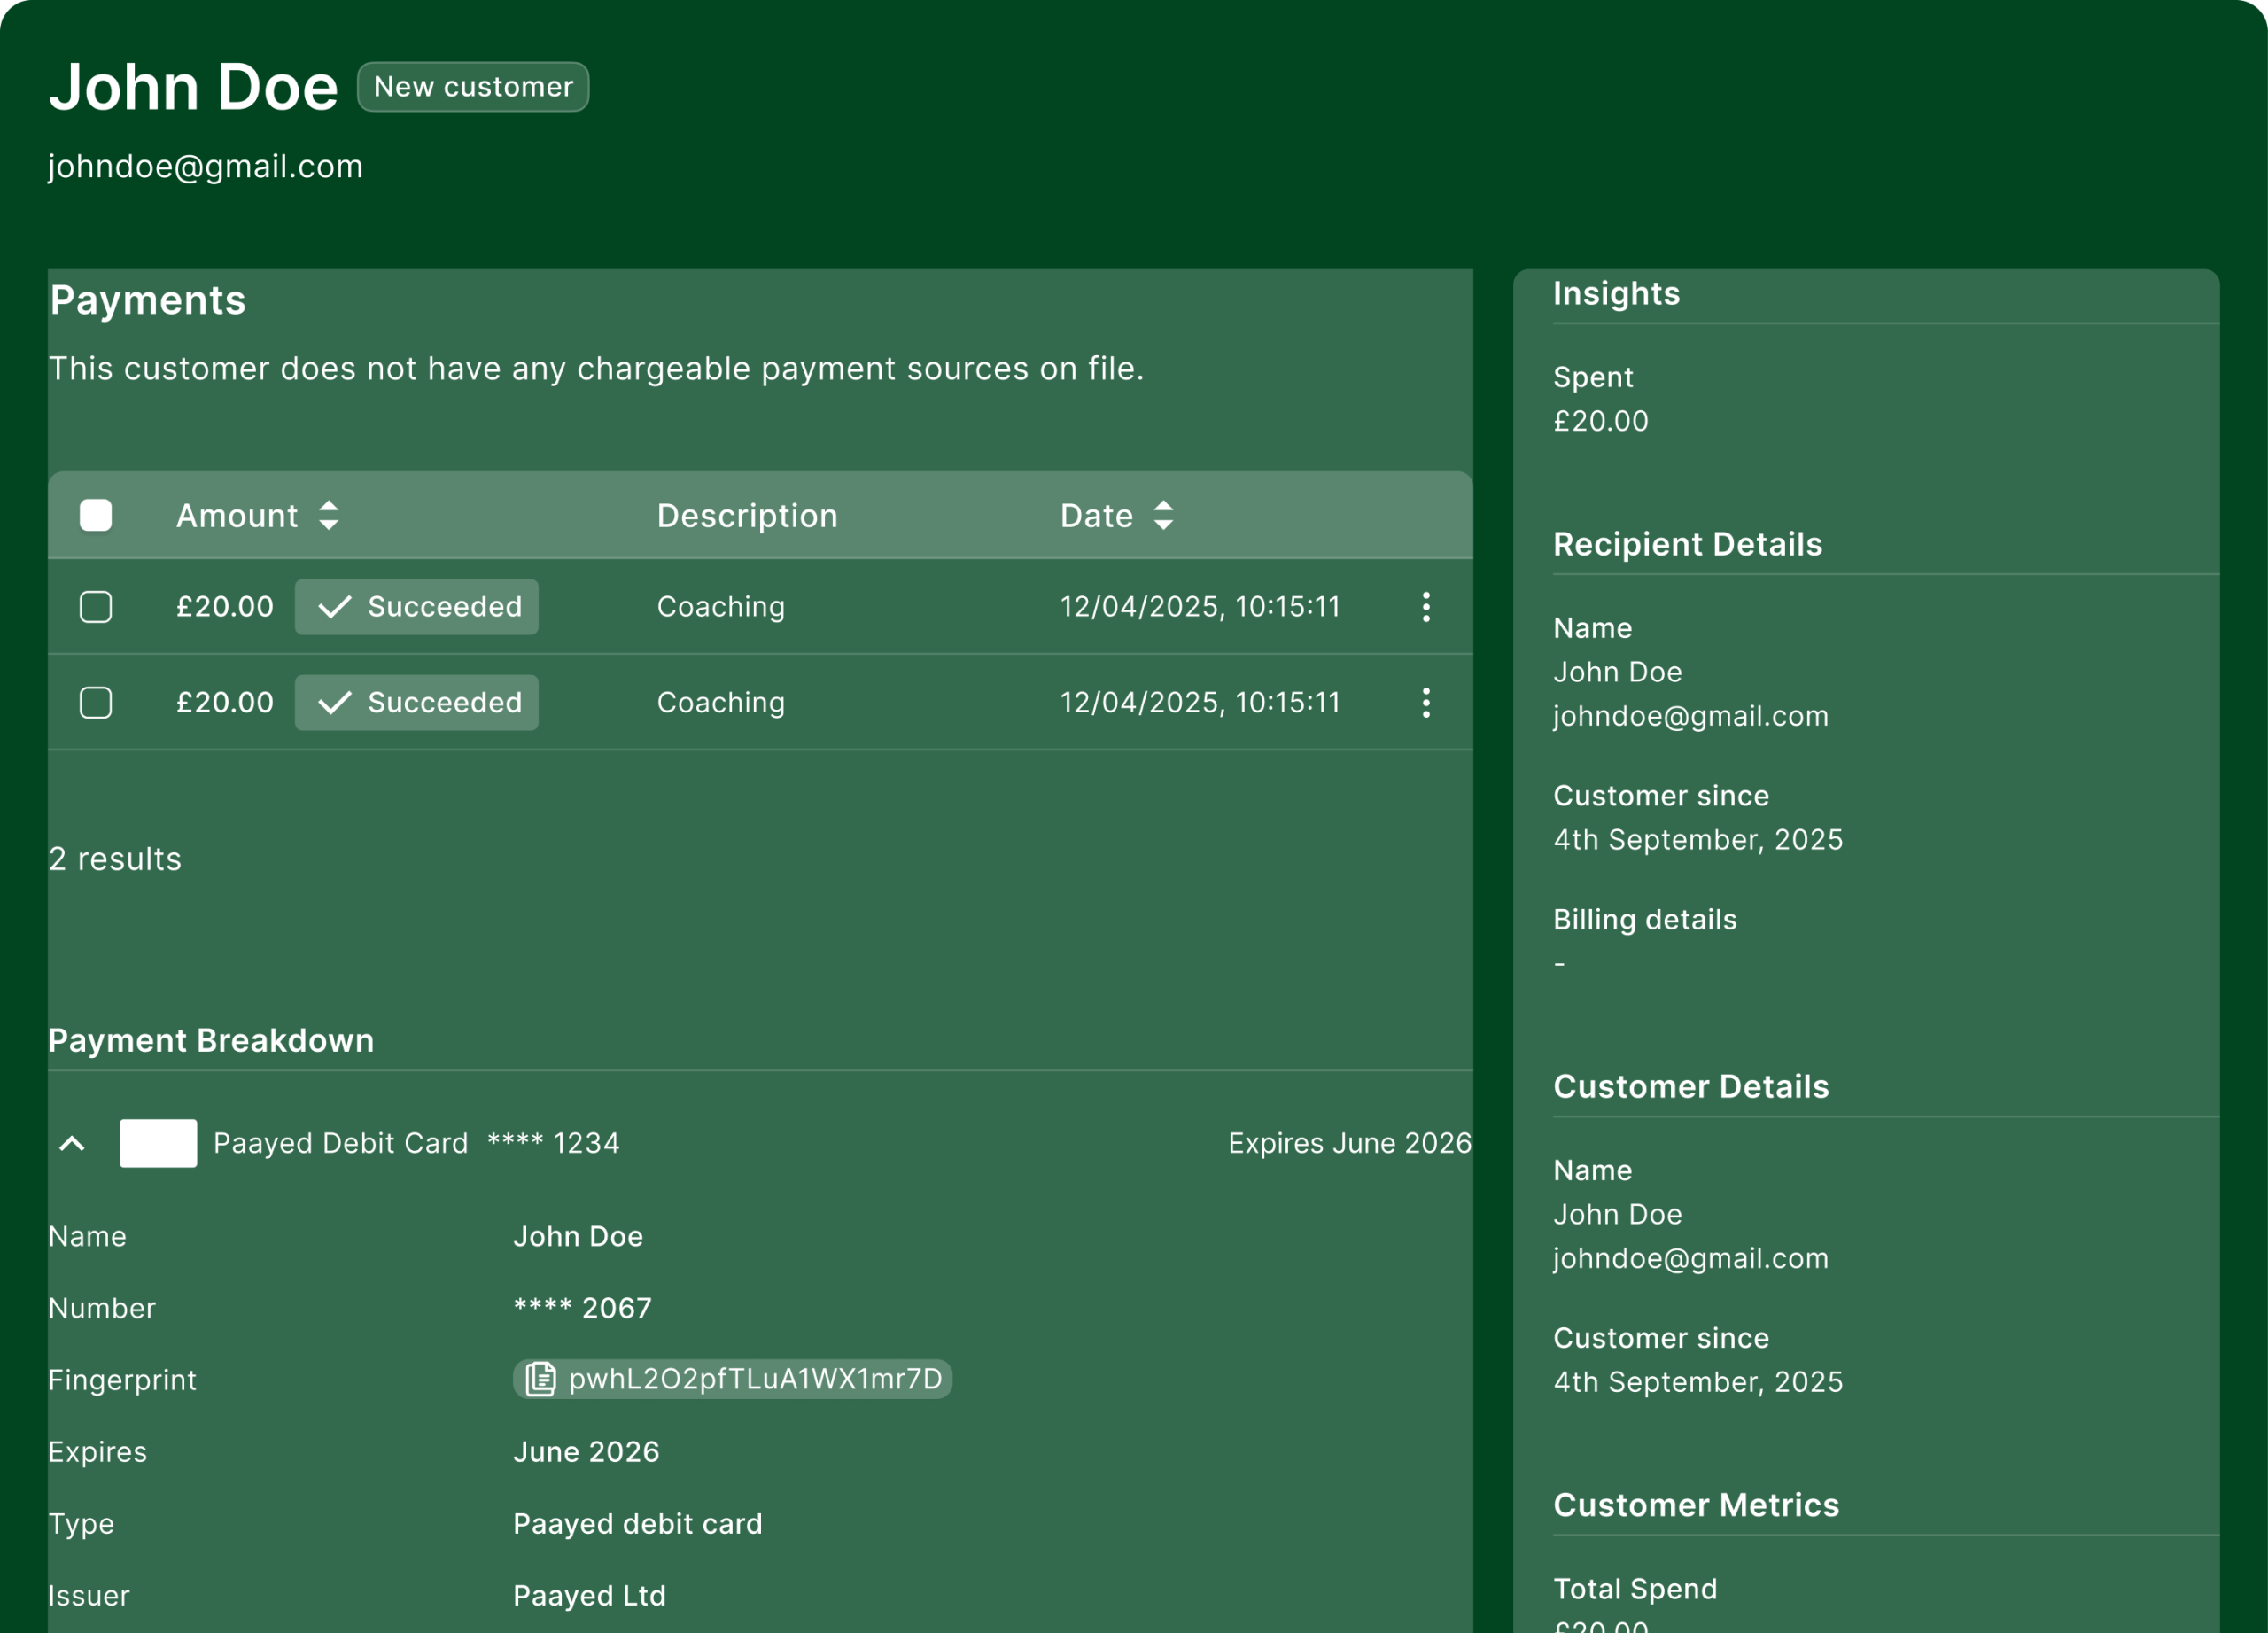Click the John Doe page title
This screenshot has height=1633, width=2268.
[x=194, y=87]
